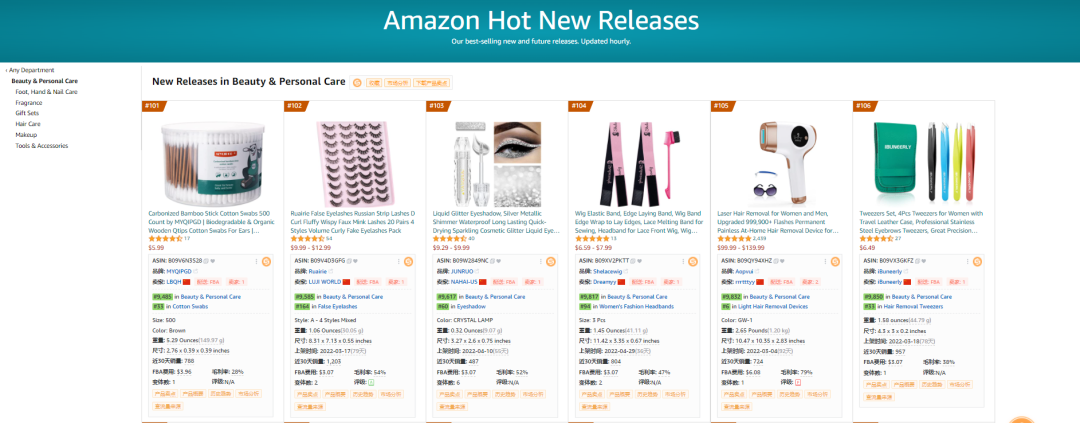The height and width of the screenshot is (423, 1080).
Task: Click the green rating badge in the Ruairie panel
Action: 372,382
